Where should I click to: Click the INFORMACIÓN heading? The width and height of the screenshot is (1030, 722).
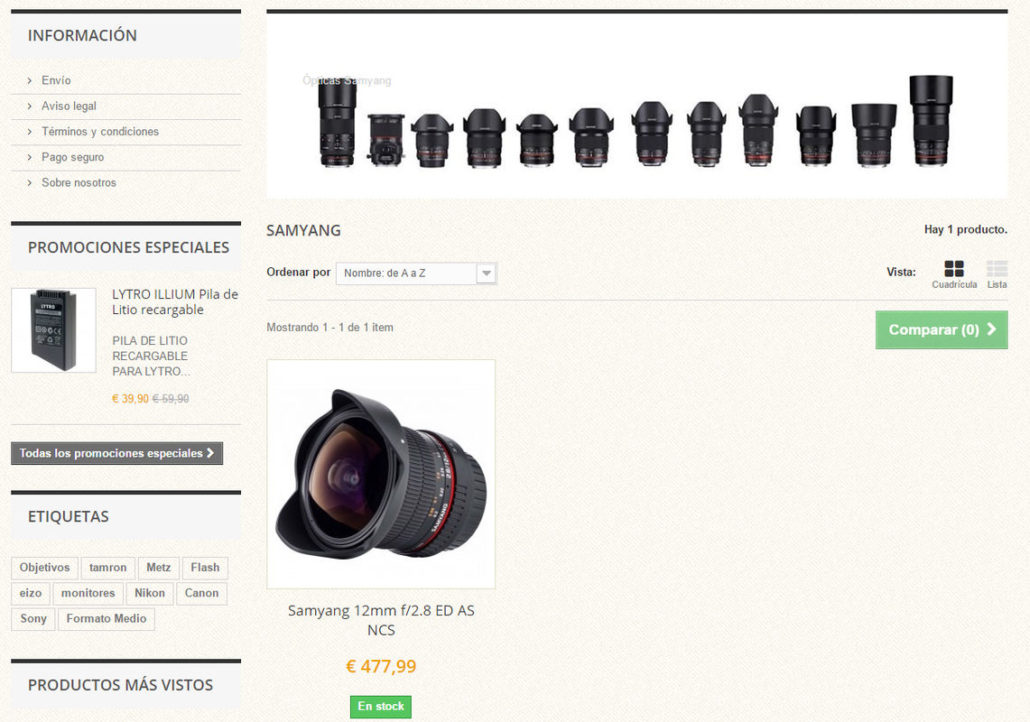82,35
